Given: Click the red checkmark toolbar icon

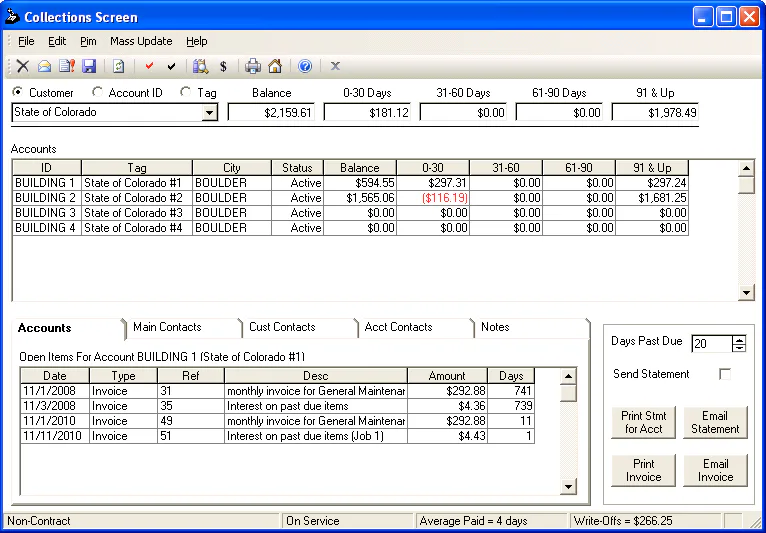Looking at the screenshot, I should [149, 67].
